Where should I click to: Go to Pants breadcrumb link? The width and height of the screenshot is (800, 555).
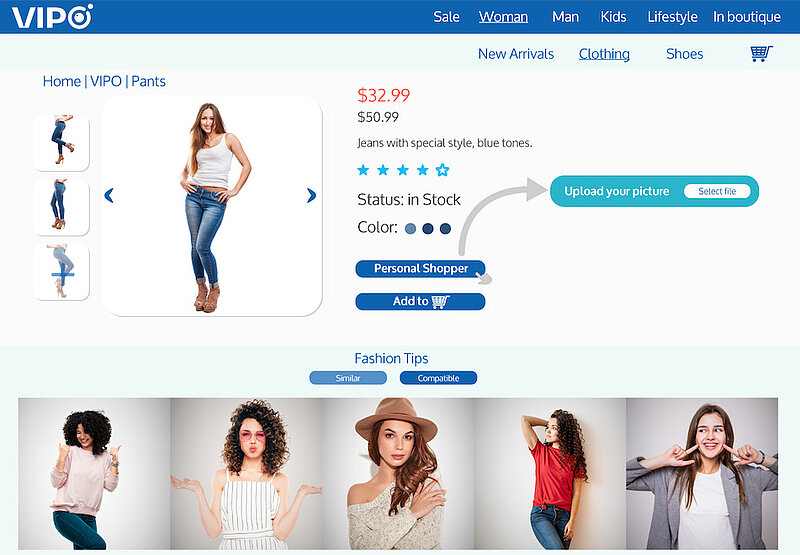148,82
